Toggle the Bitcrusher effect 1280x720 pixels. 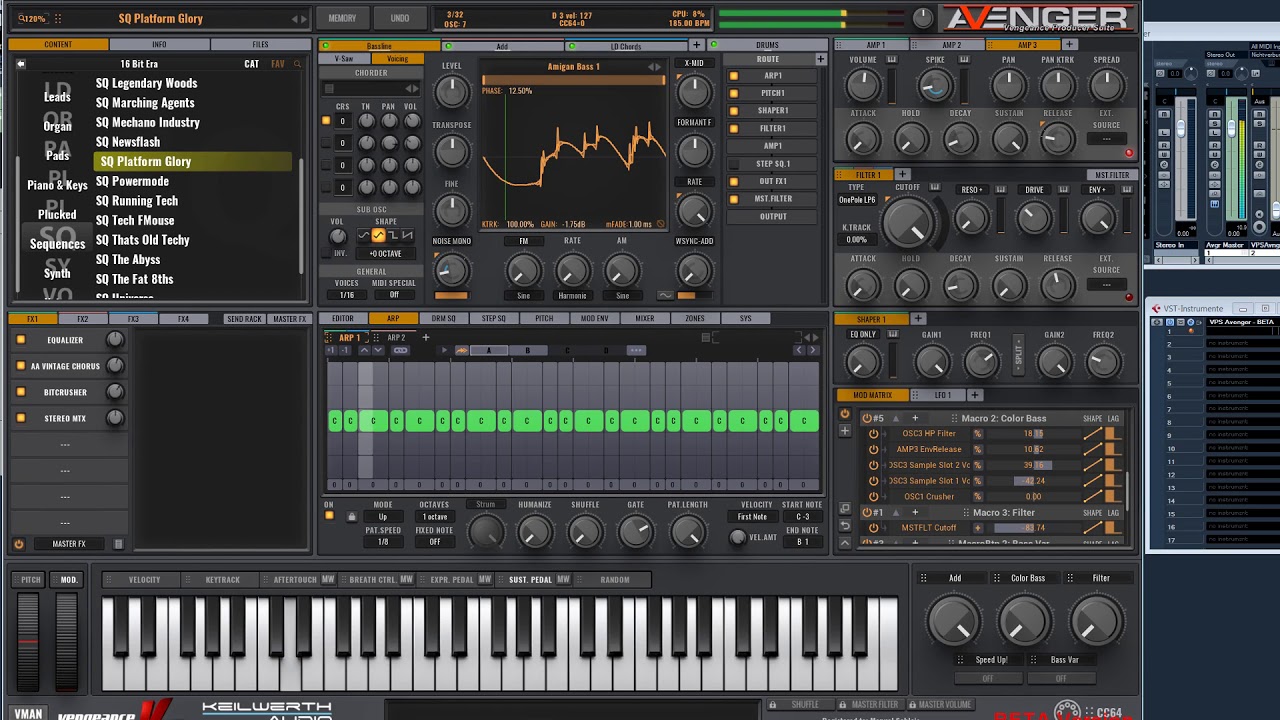point(20,392)
